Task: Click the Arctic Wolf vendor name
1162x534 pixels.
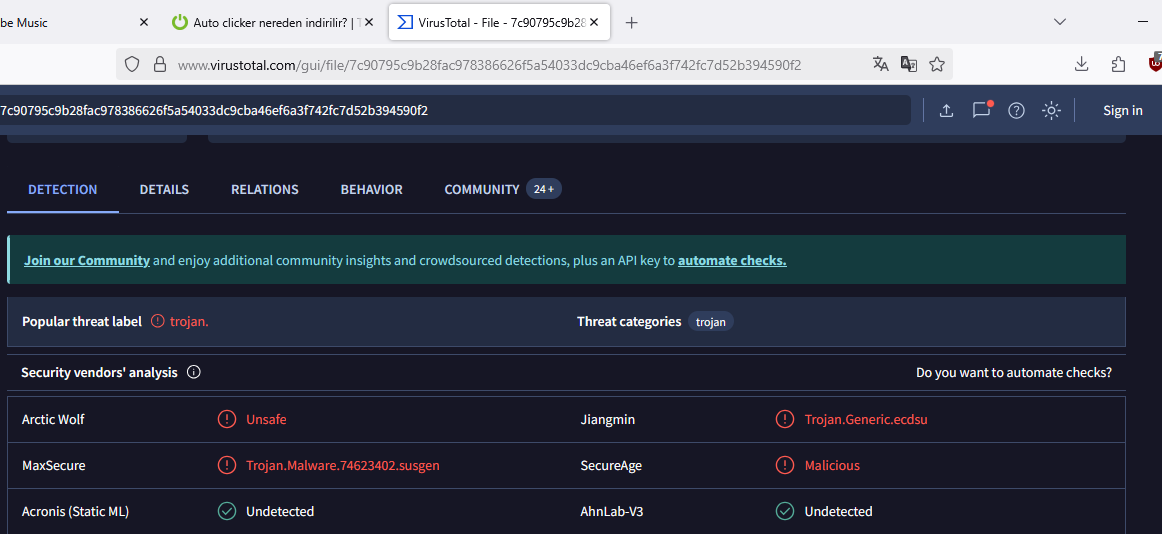Action: click(53, 419)
